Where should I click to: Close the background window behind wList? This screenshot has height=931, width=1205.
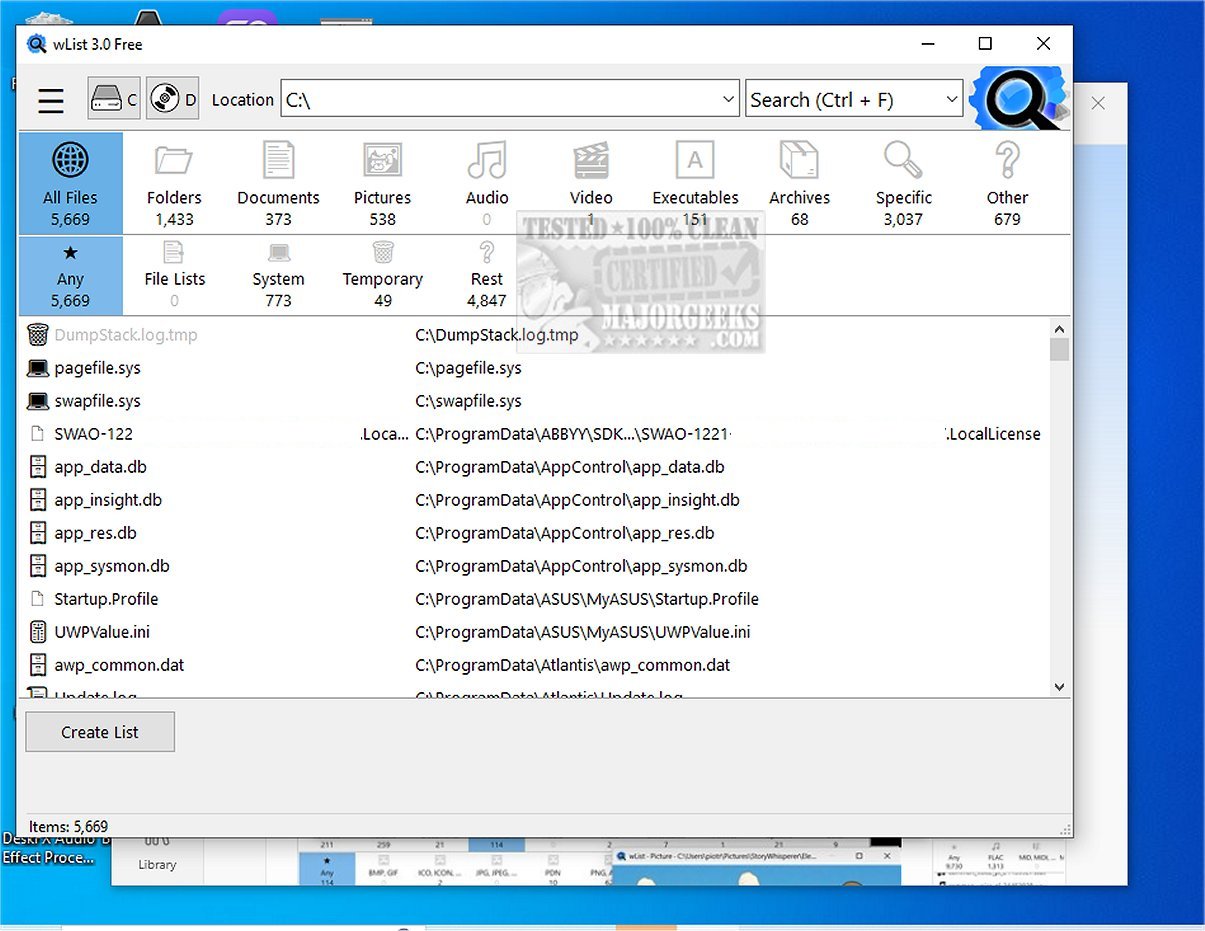(1098, 103)
